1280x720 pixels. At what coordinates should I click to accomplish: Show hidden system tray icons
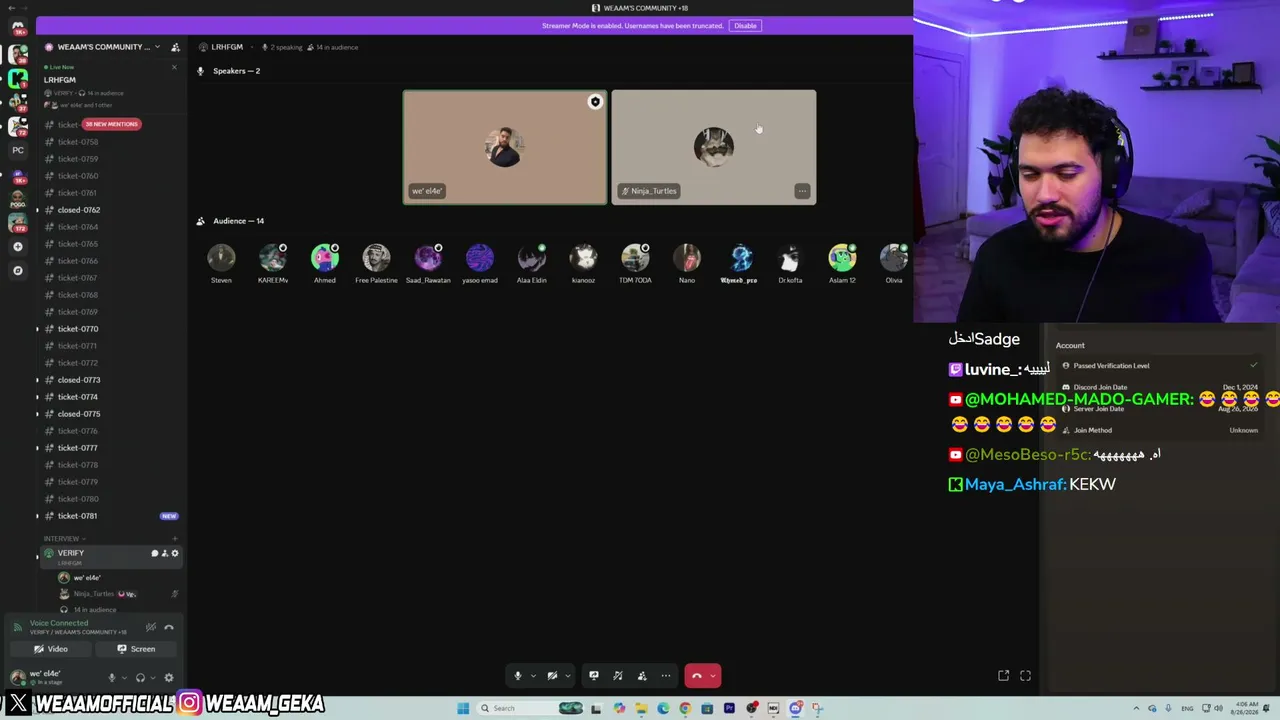(1136, 709)
